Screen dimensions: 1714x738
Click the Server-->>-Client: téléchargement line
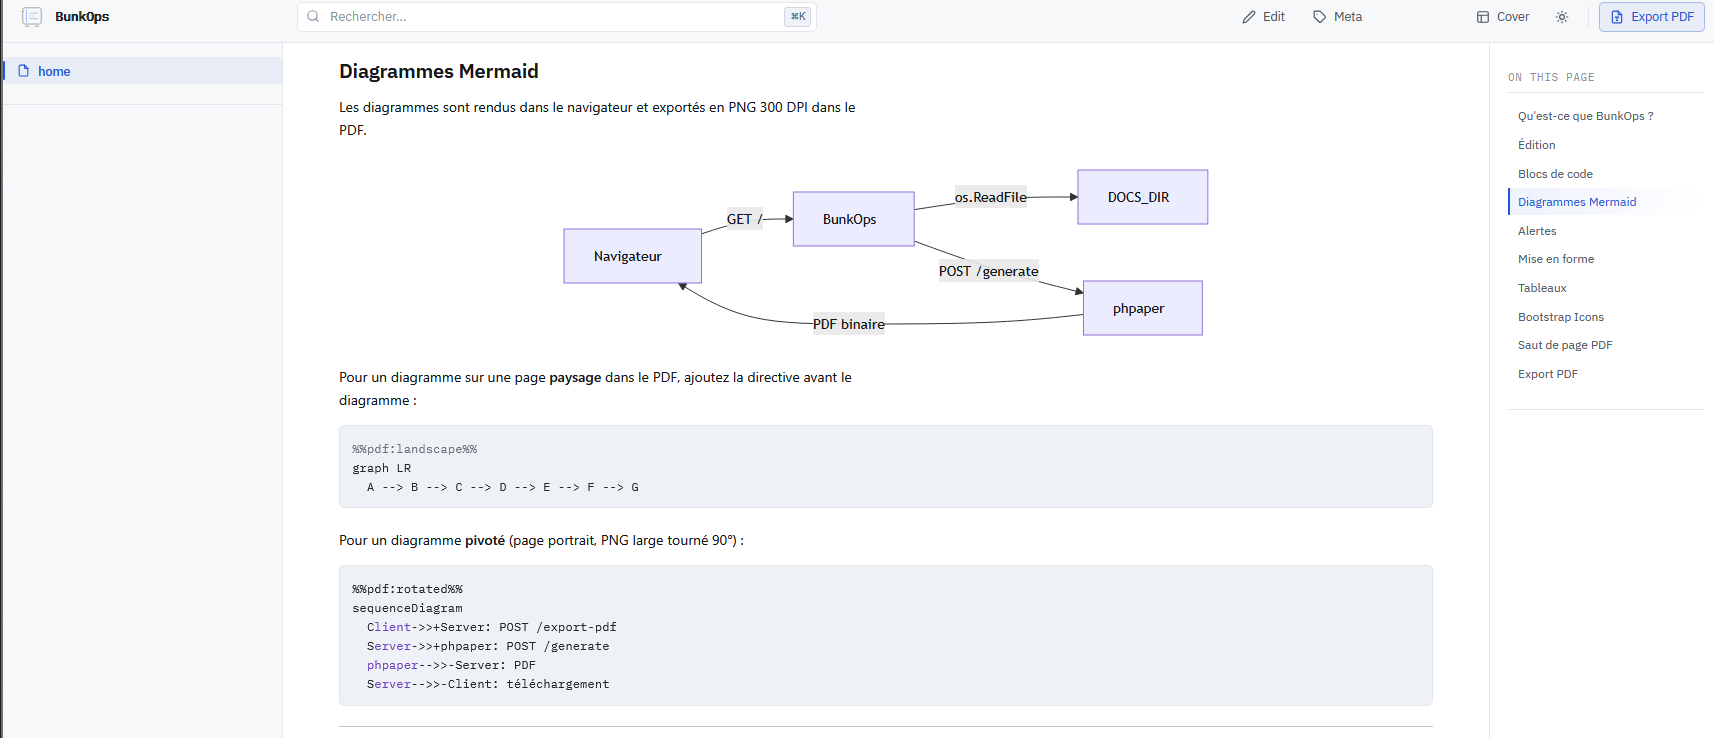click(487, 684)
